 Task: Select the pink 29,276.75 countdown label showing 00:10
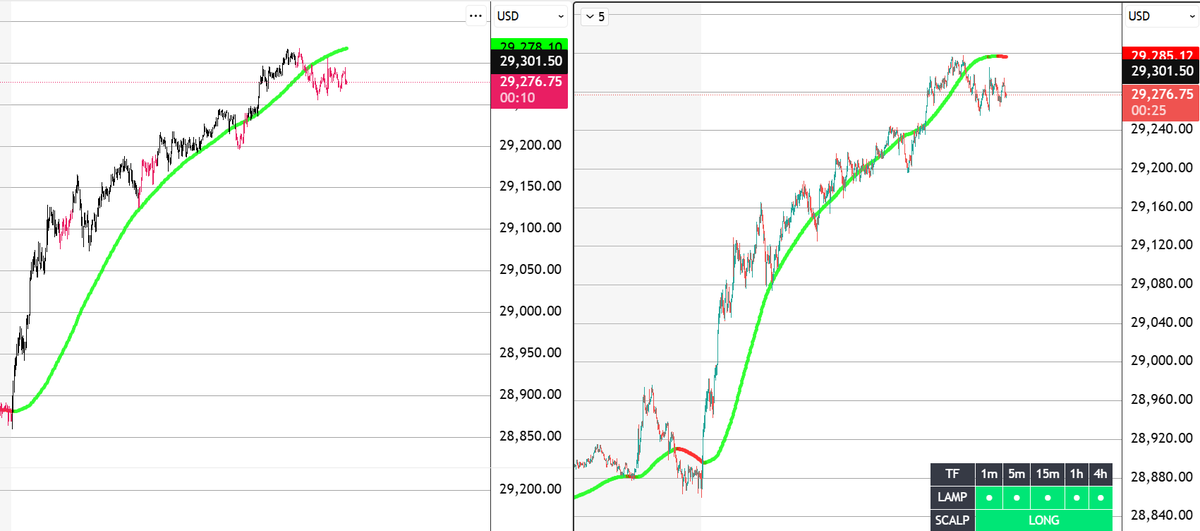tap(530, 89)
